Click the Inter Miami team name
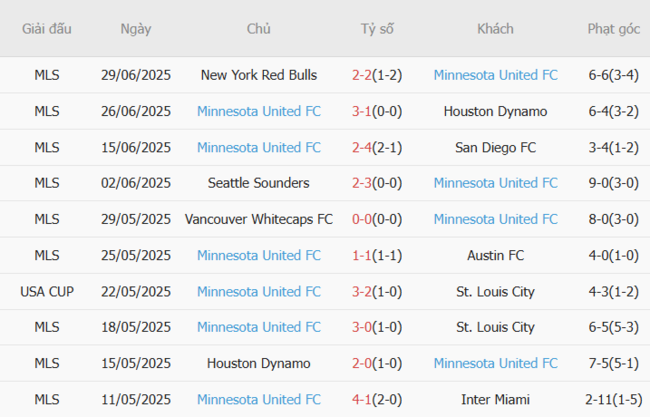Viewport: 650px width, 417px height. [x=495, y=399]
